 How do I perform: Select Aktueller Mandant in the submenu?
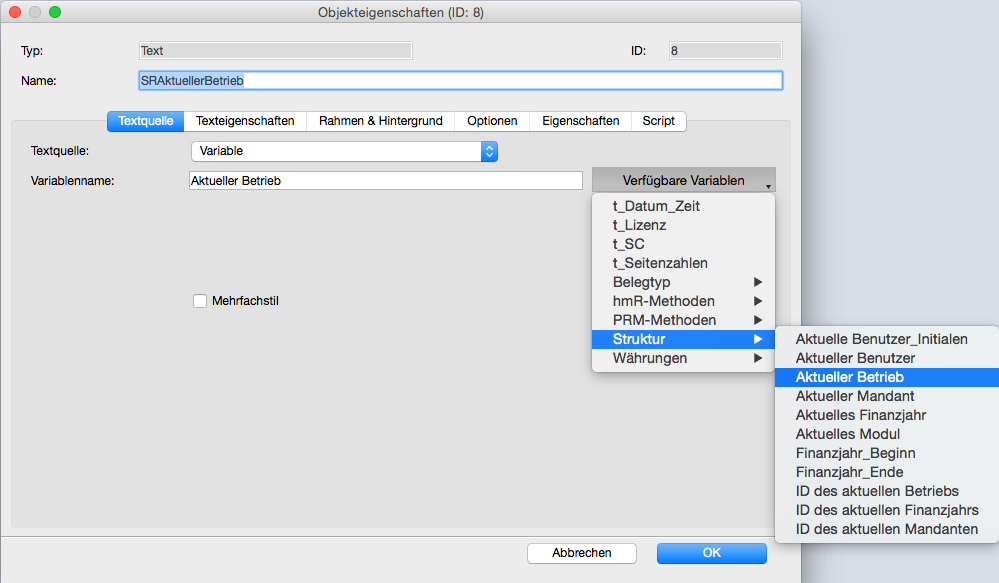tap(855, 396)
